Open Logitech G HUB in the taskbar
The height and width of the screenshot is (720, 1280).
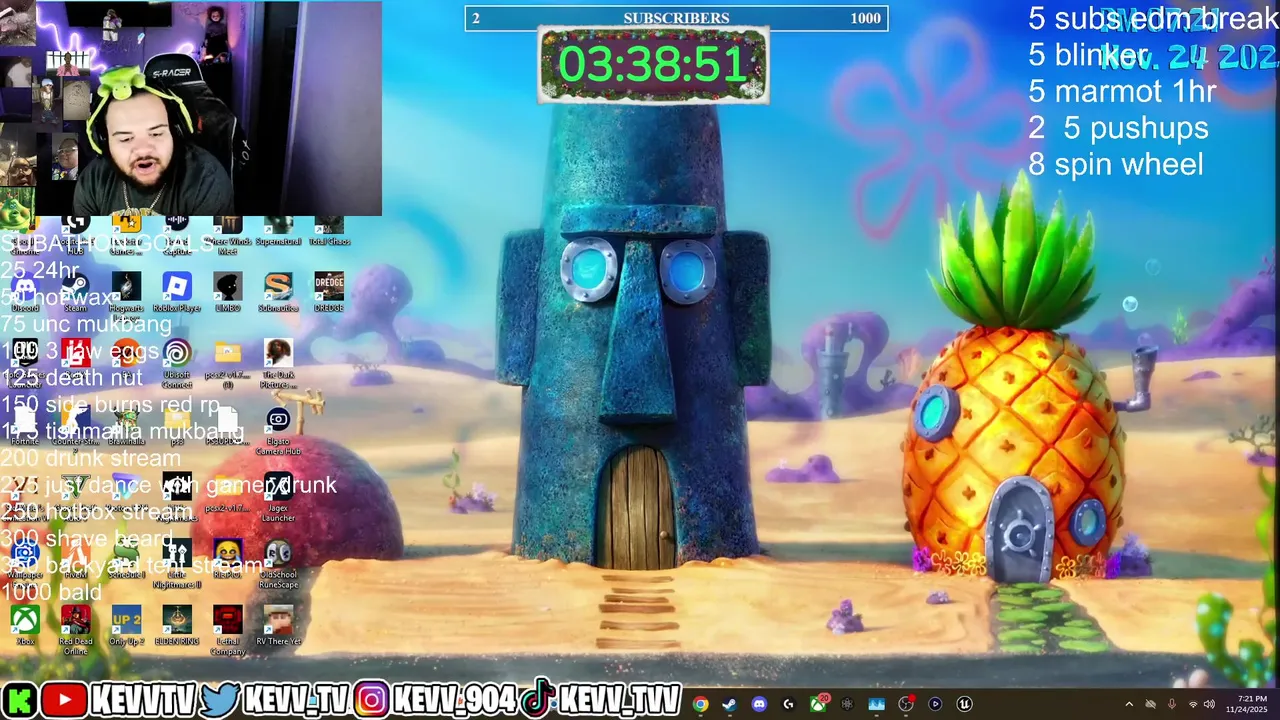click(788, 704)
